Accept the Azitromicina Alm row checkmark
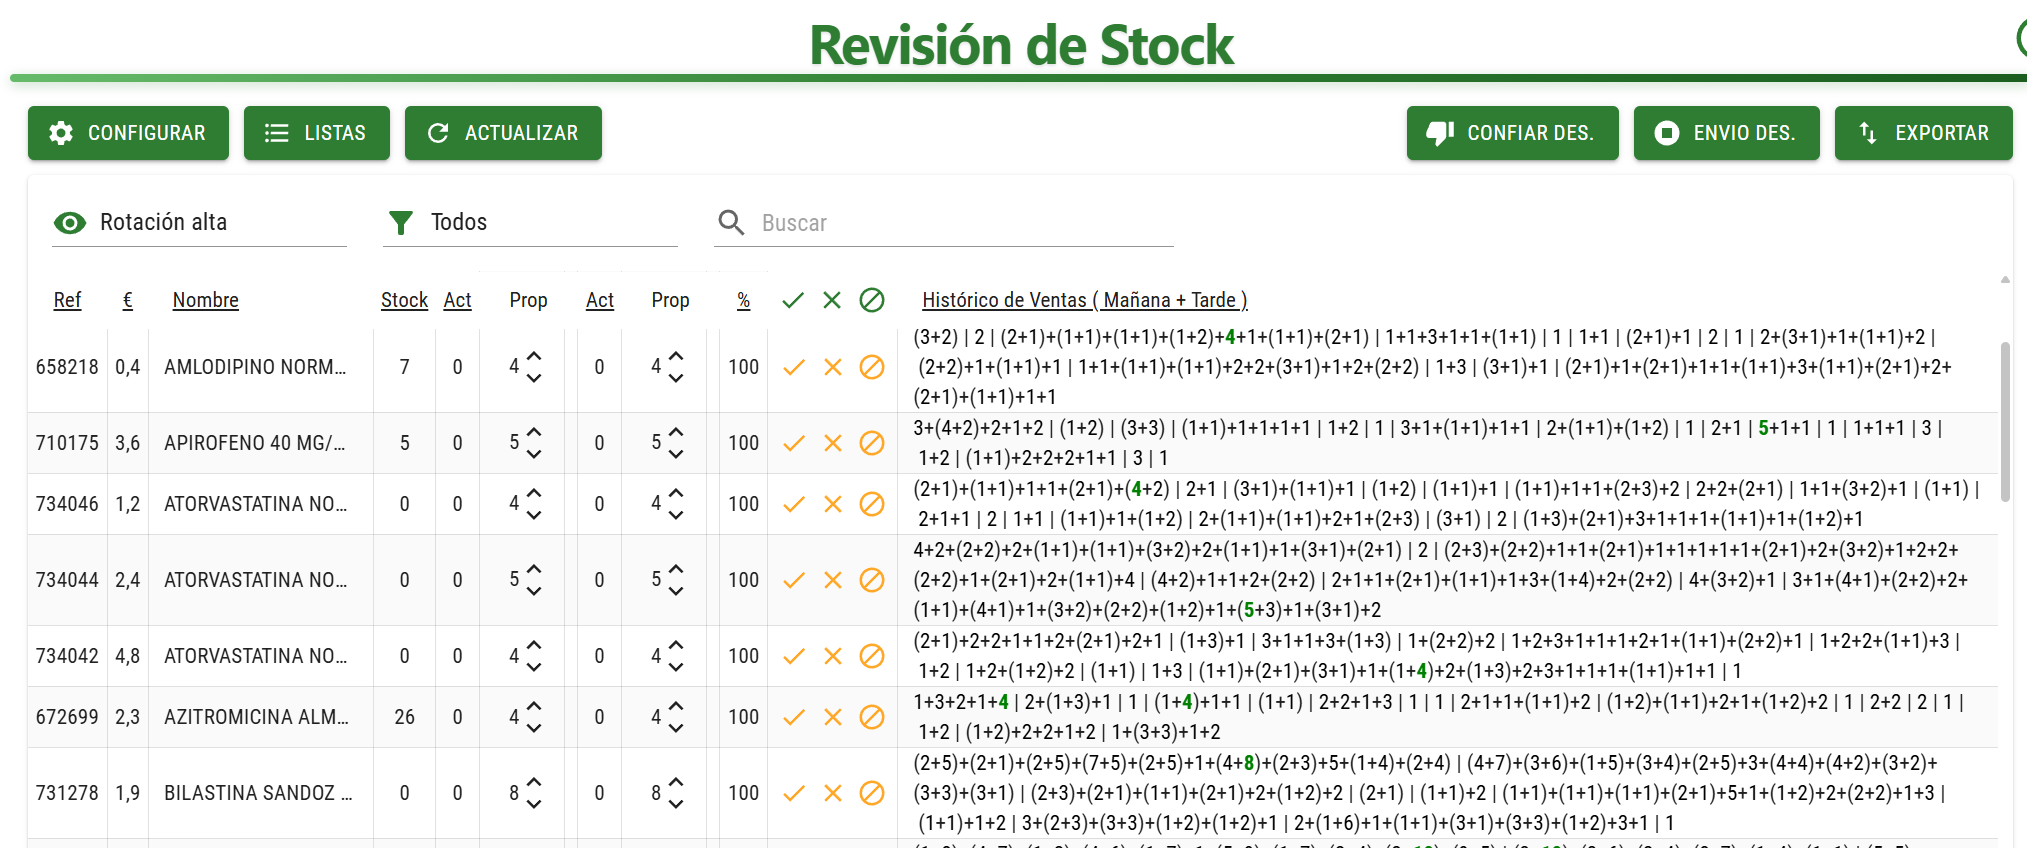Screen dimensions: 2027x848 click(794, 717)
